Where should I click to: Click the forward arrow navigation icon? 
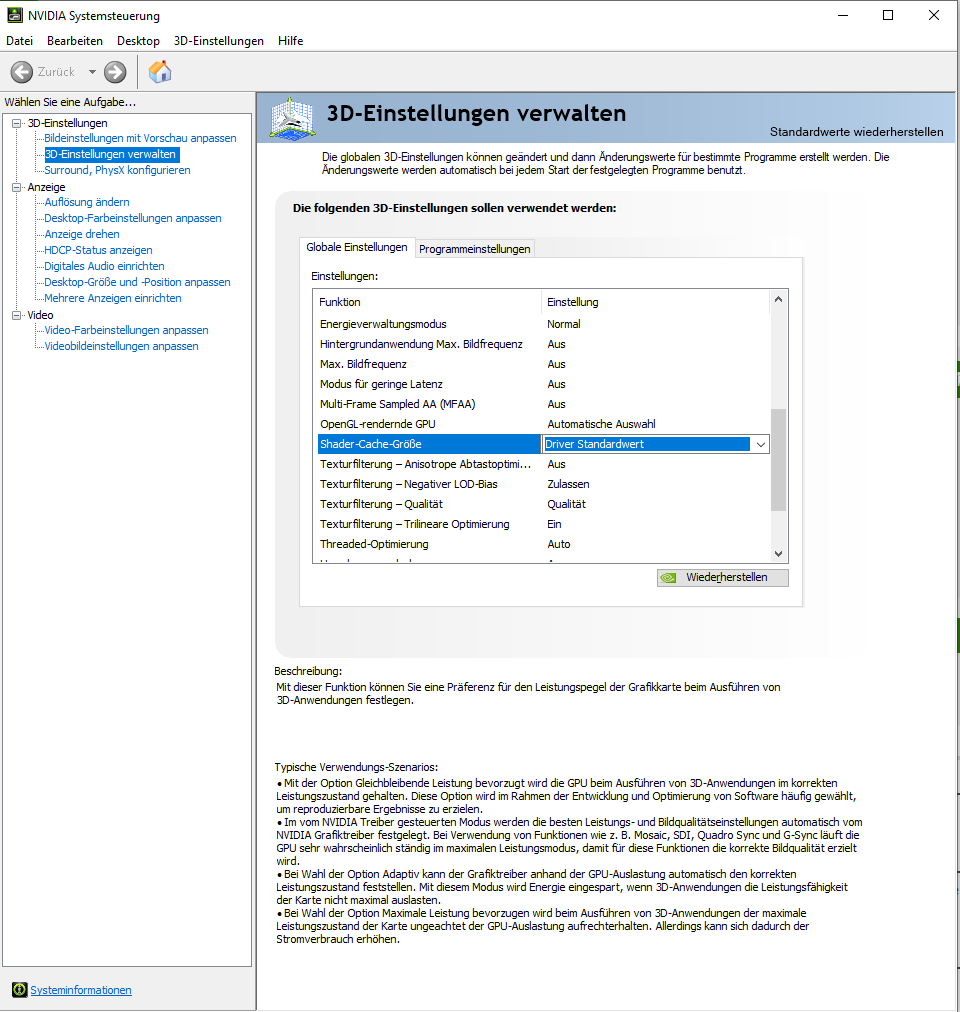click(115, 72)
